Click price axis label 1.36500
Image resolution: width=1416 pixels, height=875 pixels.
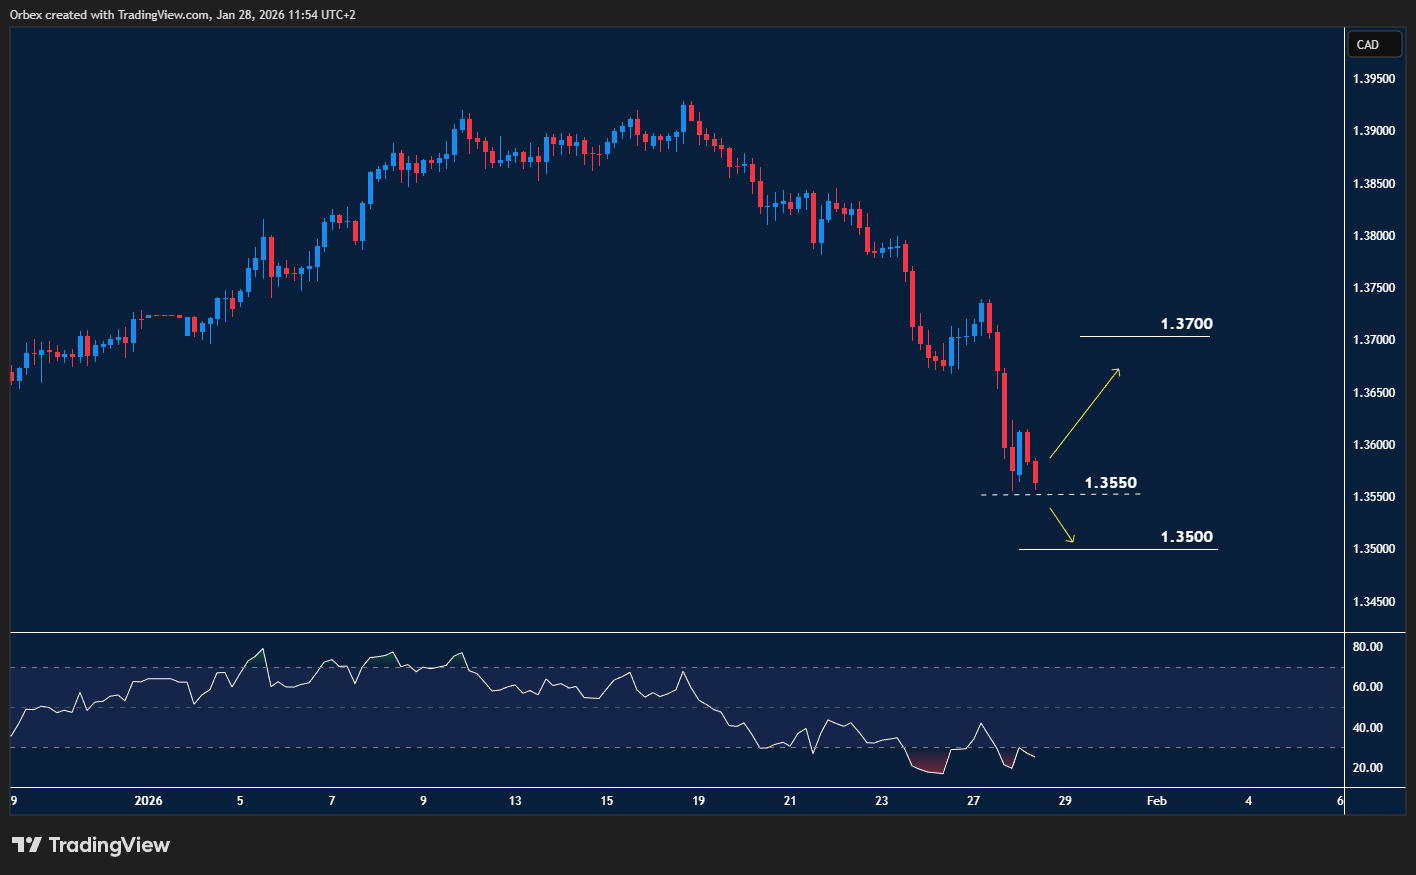(1374, 393)
